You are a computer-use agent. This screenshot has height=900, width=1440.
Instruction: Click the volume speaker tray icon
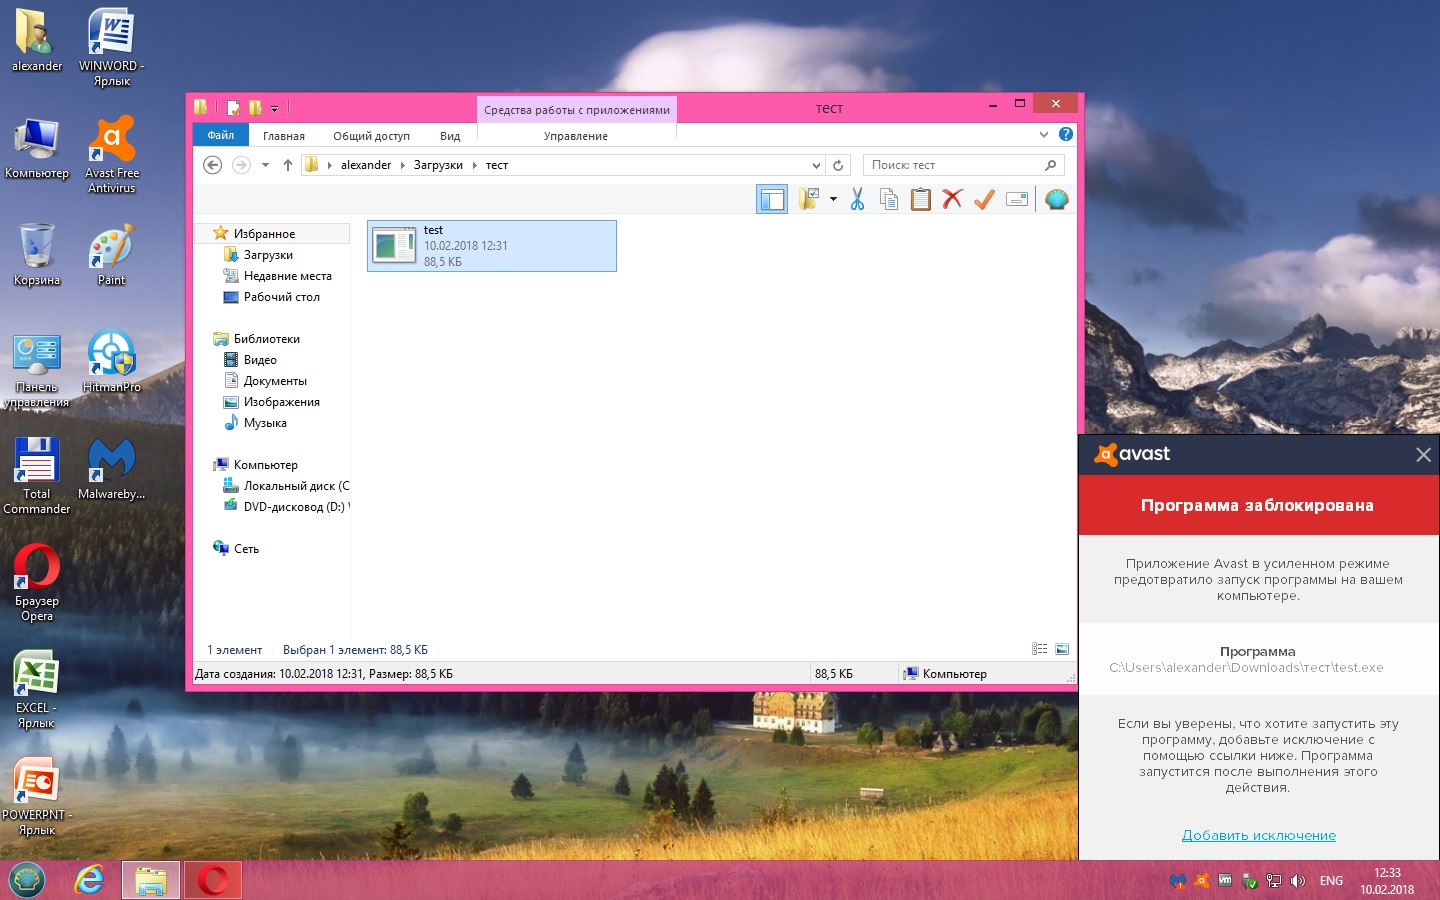(x=1298, y=881)
